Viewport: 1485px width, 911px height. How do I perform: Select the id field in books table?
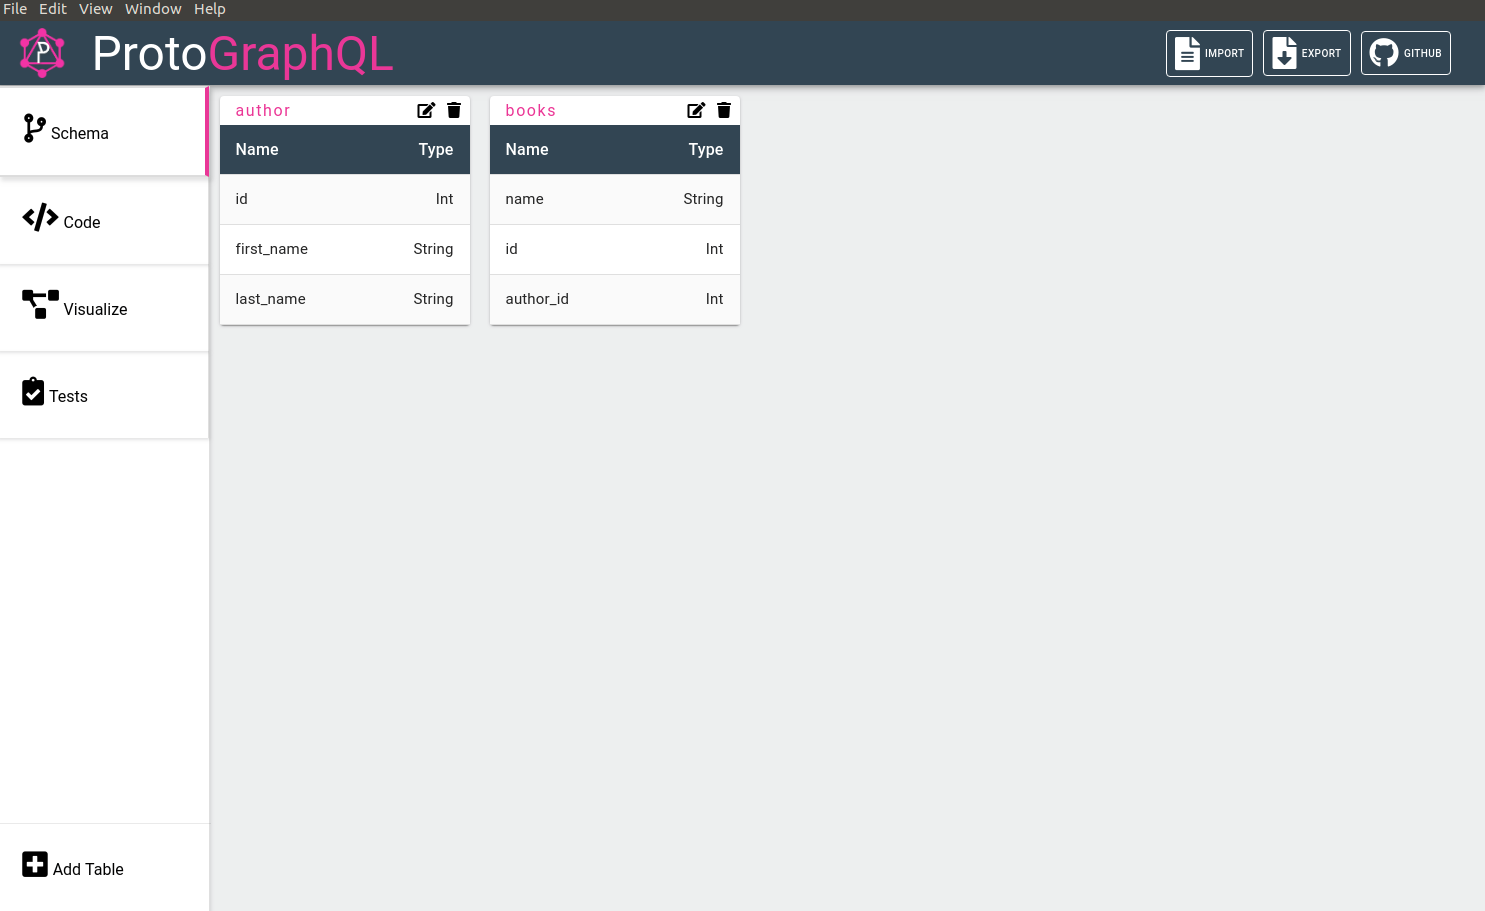click(615, 249)
